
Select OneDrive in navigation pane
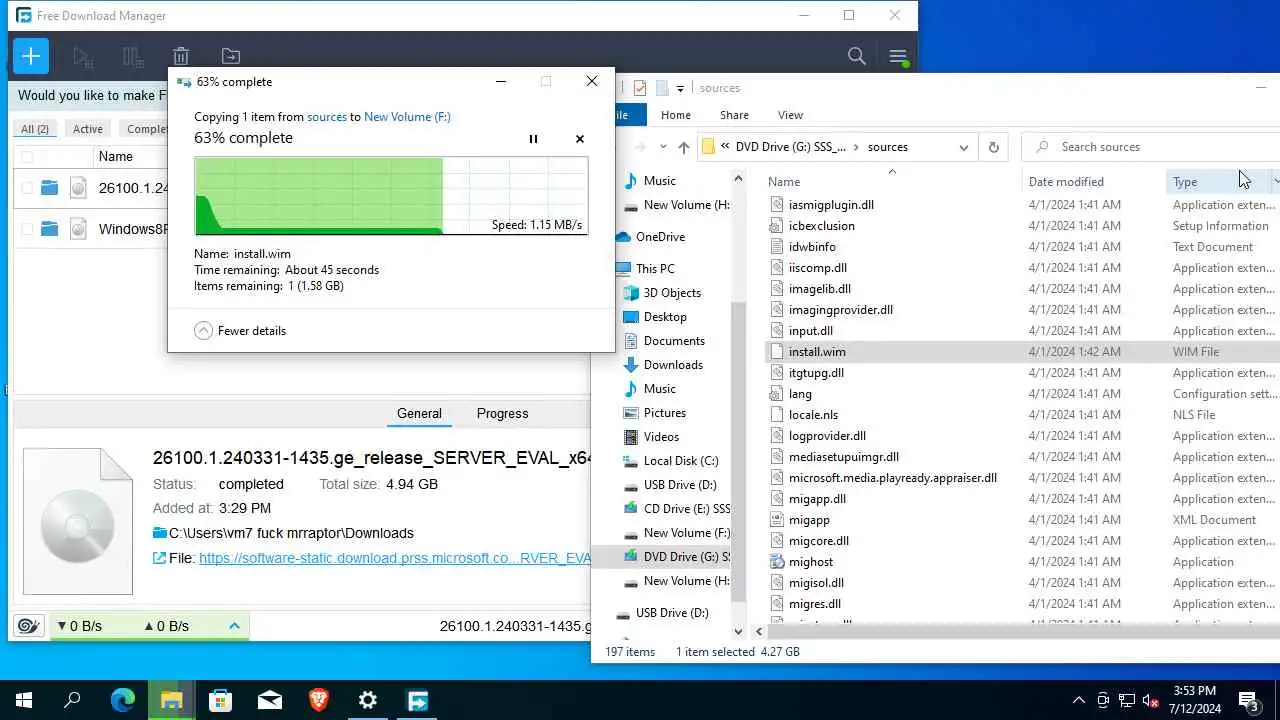660,237
